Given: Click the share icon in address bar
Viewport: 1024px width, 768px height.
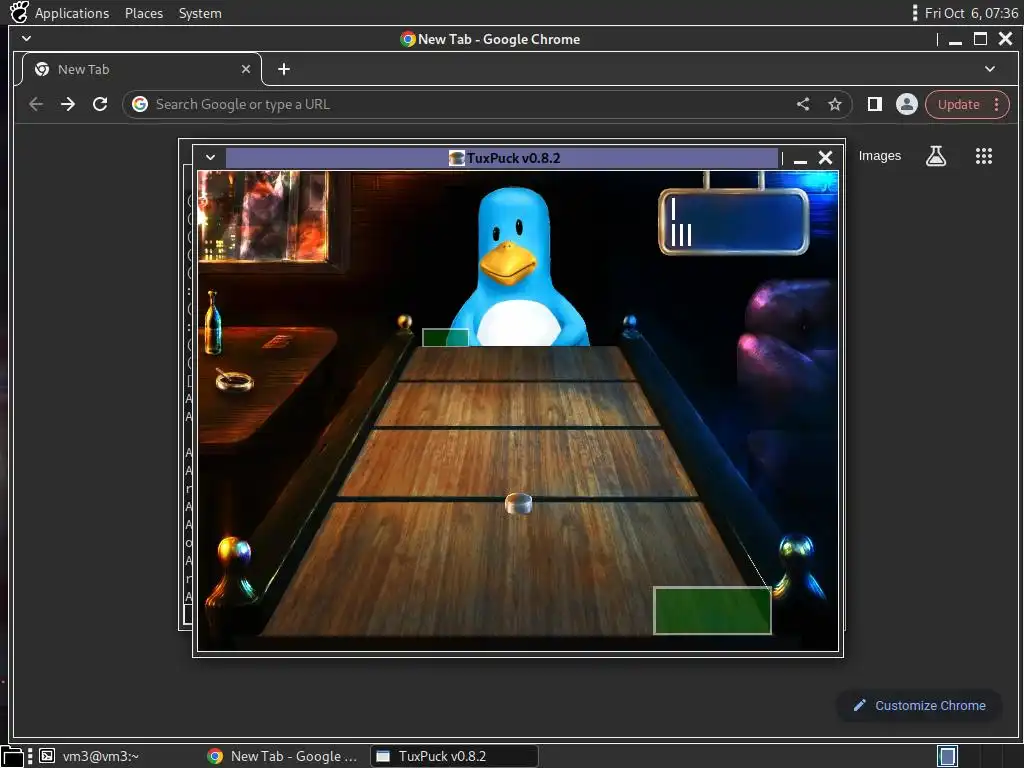Looking at the screenshot, I should 803,104.
